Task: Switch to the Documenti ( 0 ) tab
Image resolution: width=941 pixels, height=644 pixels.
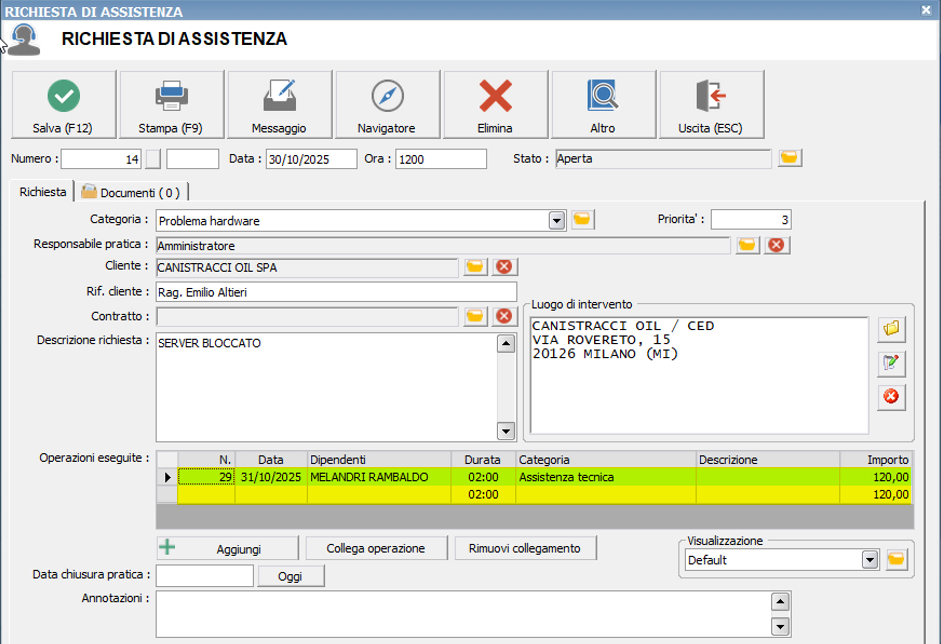Action: [x=131, y=192]
